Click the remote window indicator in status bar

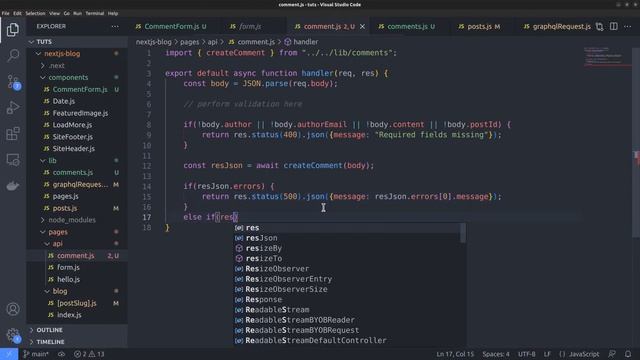[x=9, y=354]
